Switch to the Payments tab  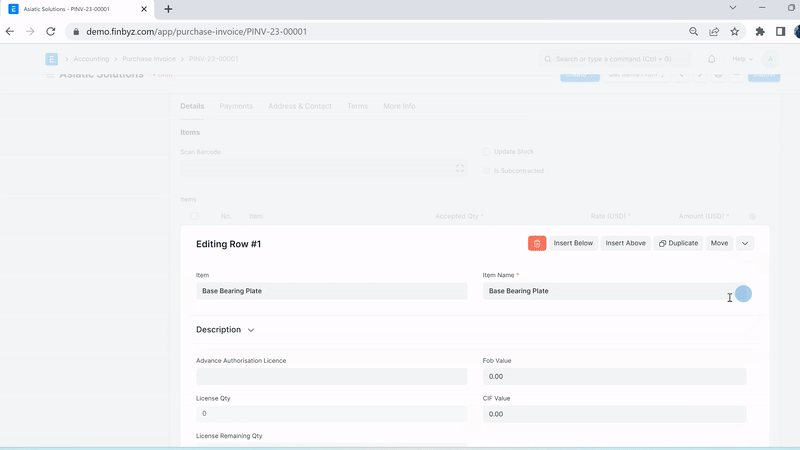click(x=236, y=106)
